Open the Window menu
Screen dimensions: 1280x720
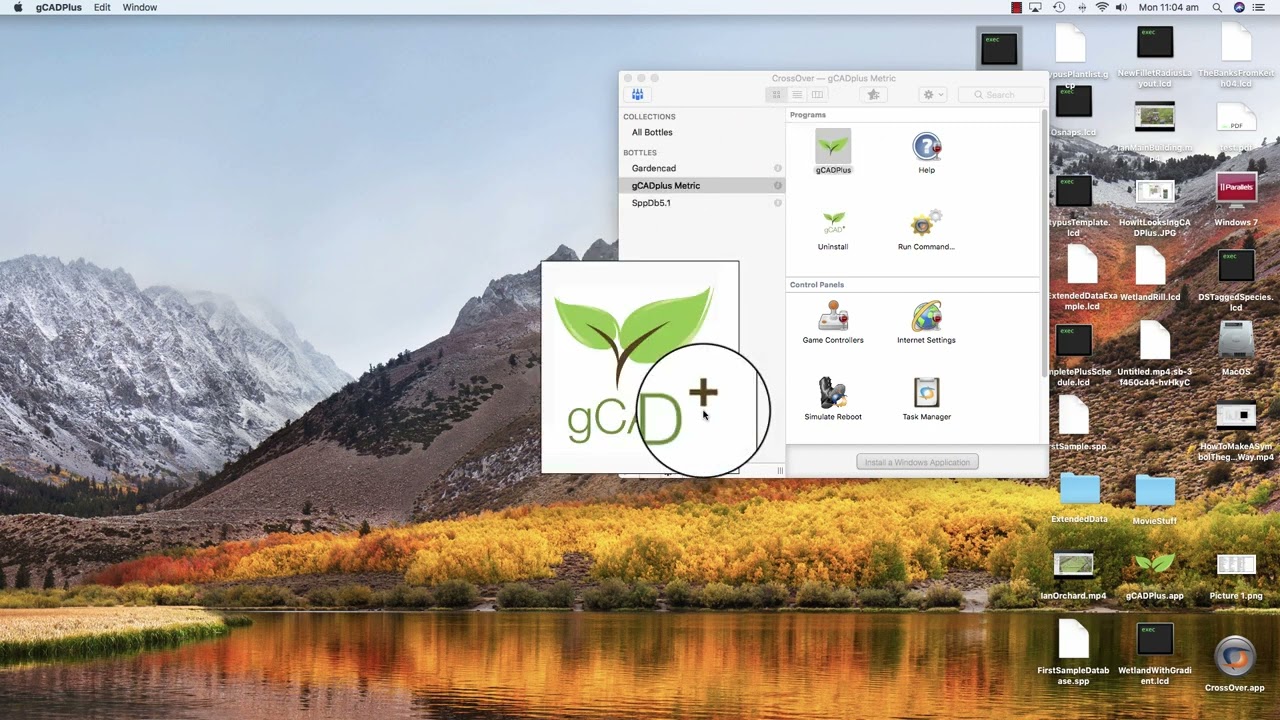(140, 7)
